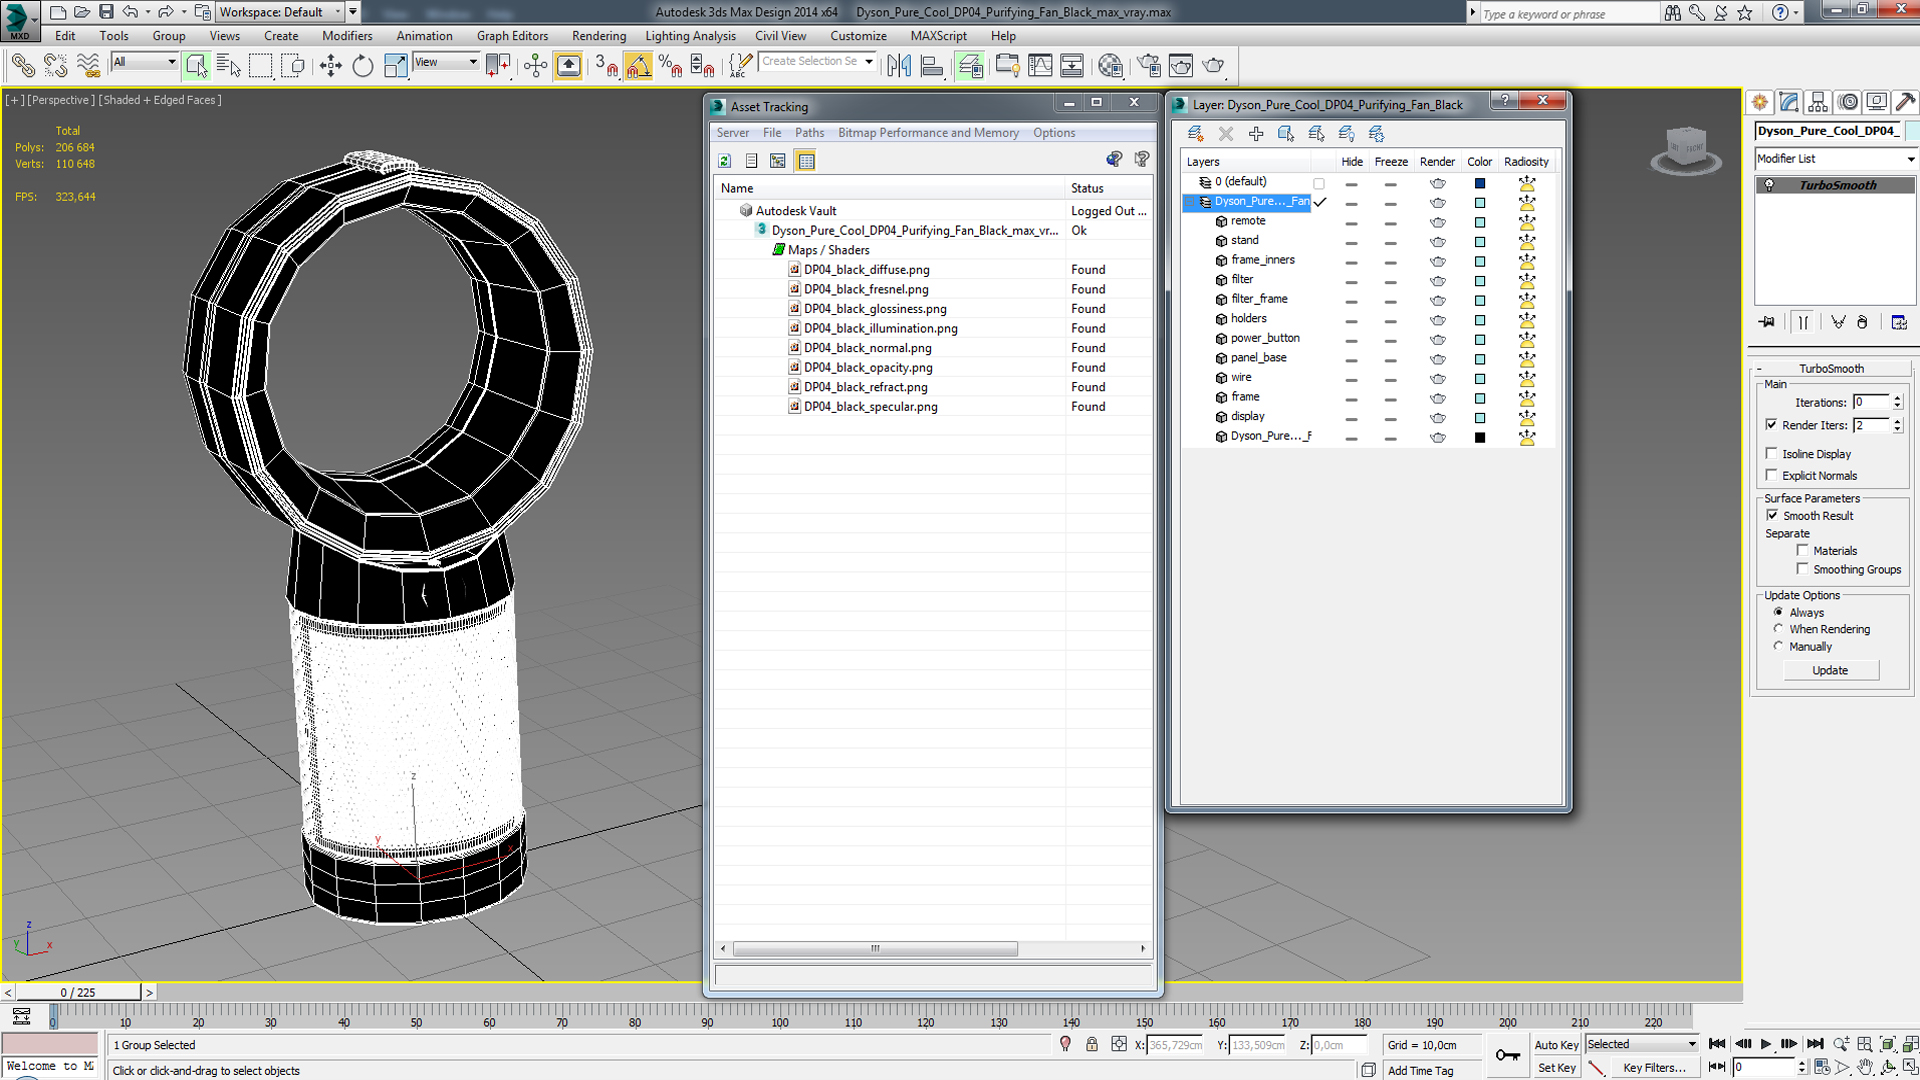Activate the Select Object tool
1920x1080 pixels.
(x=196, y=66)
